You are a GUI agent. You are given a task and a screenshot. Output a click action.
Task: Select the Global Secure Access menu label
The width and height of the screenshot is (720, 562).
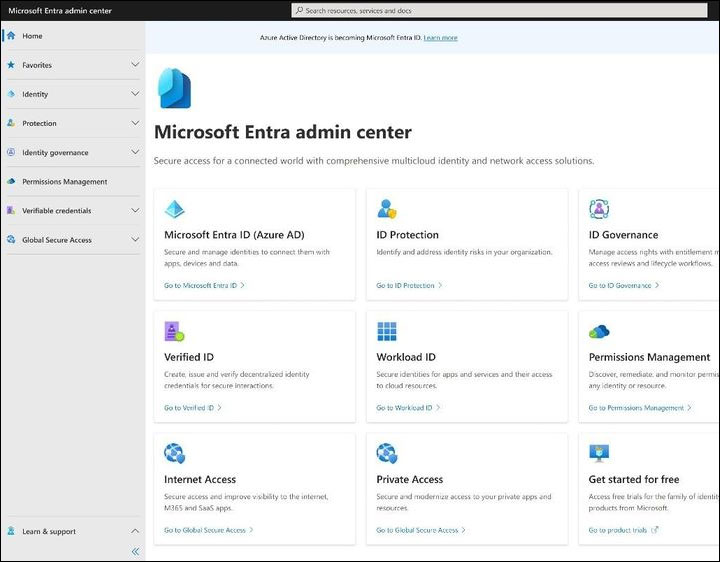(57, 240)
